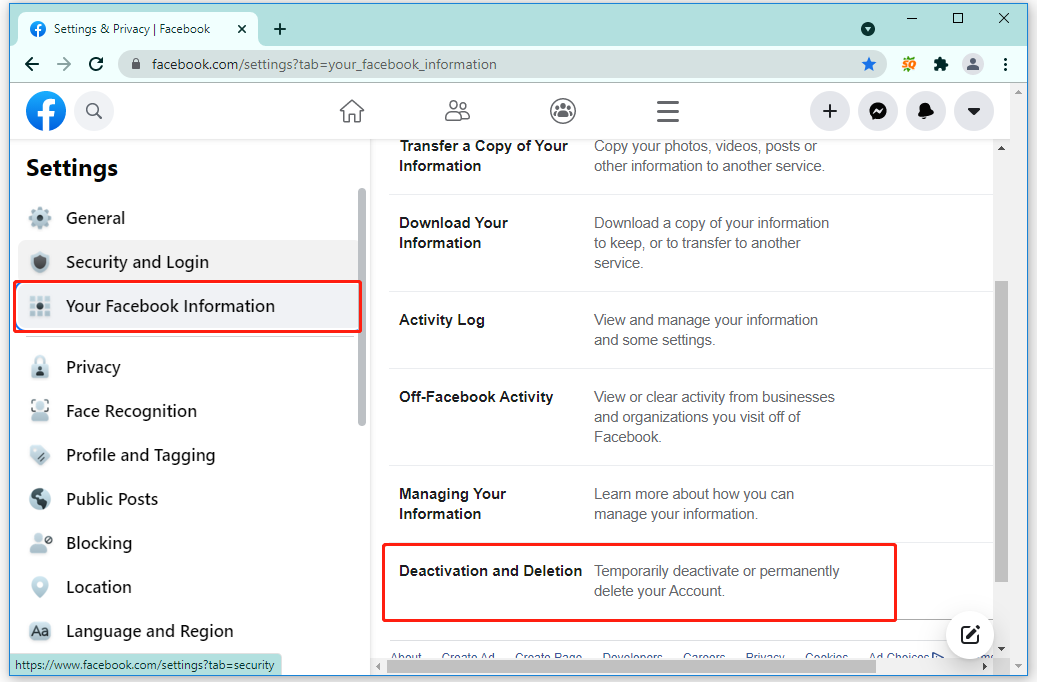Click the browser forward arrow

tap(64, 64)
